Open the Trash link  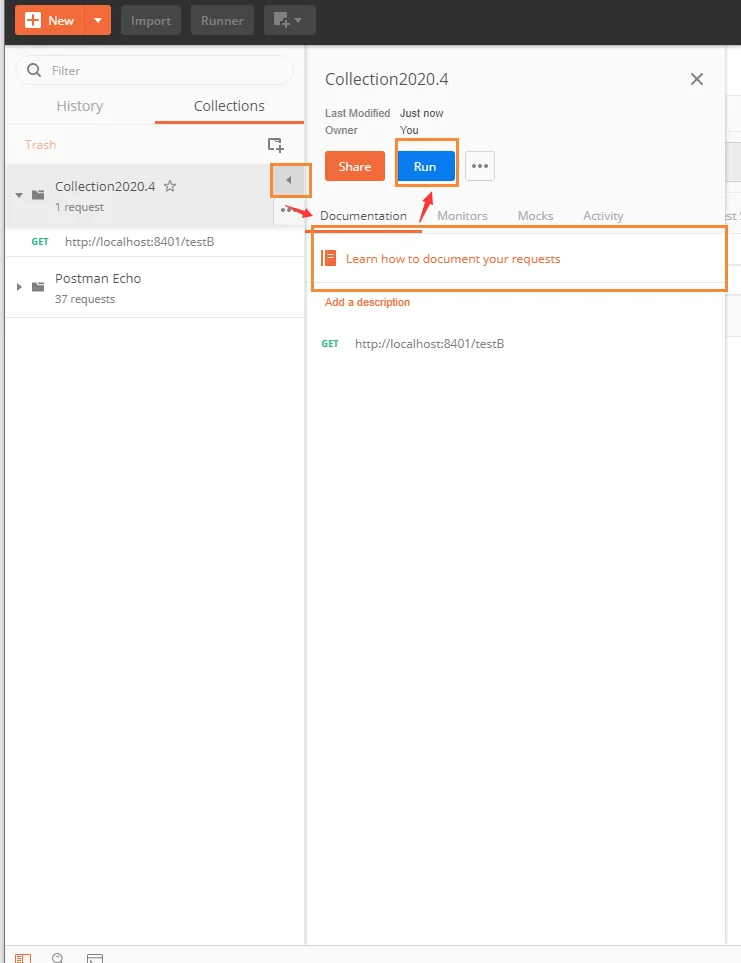tap(40, 144)
